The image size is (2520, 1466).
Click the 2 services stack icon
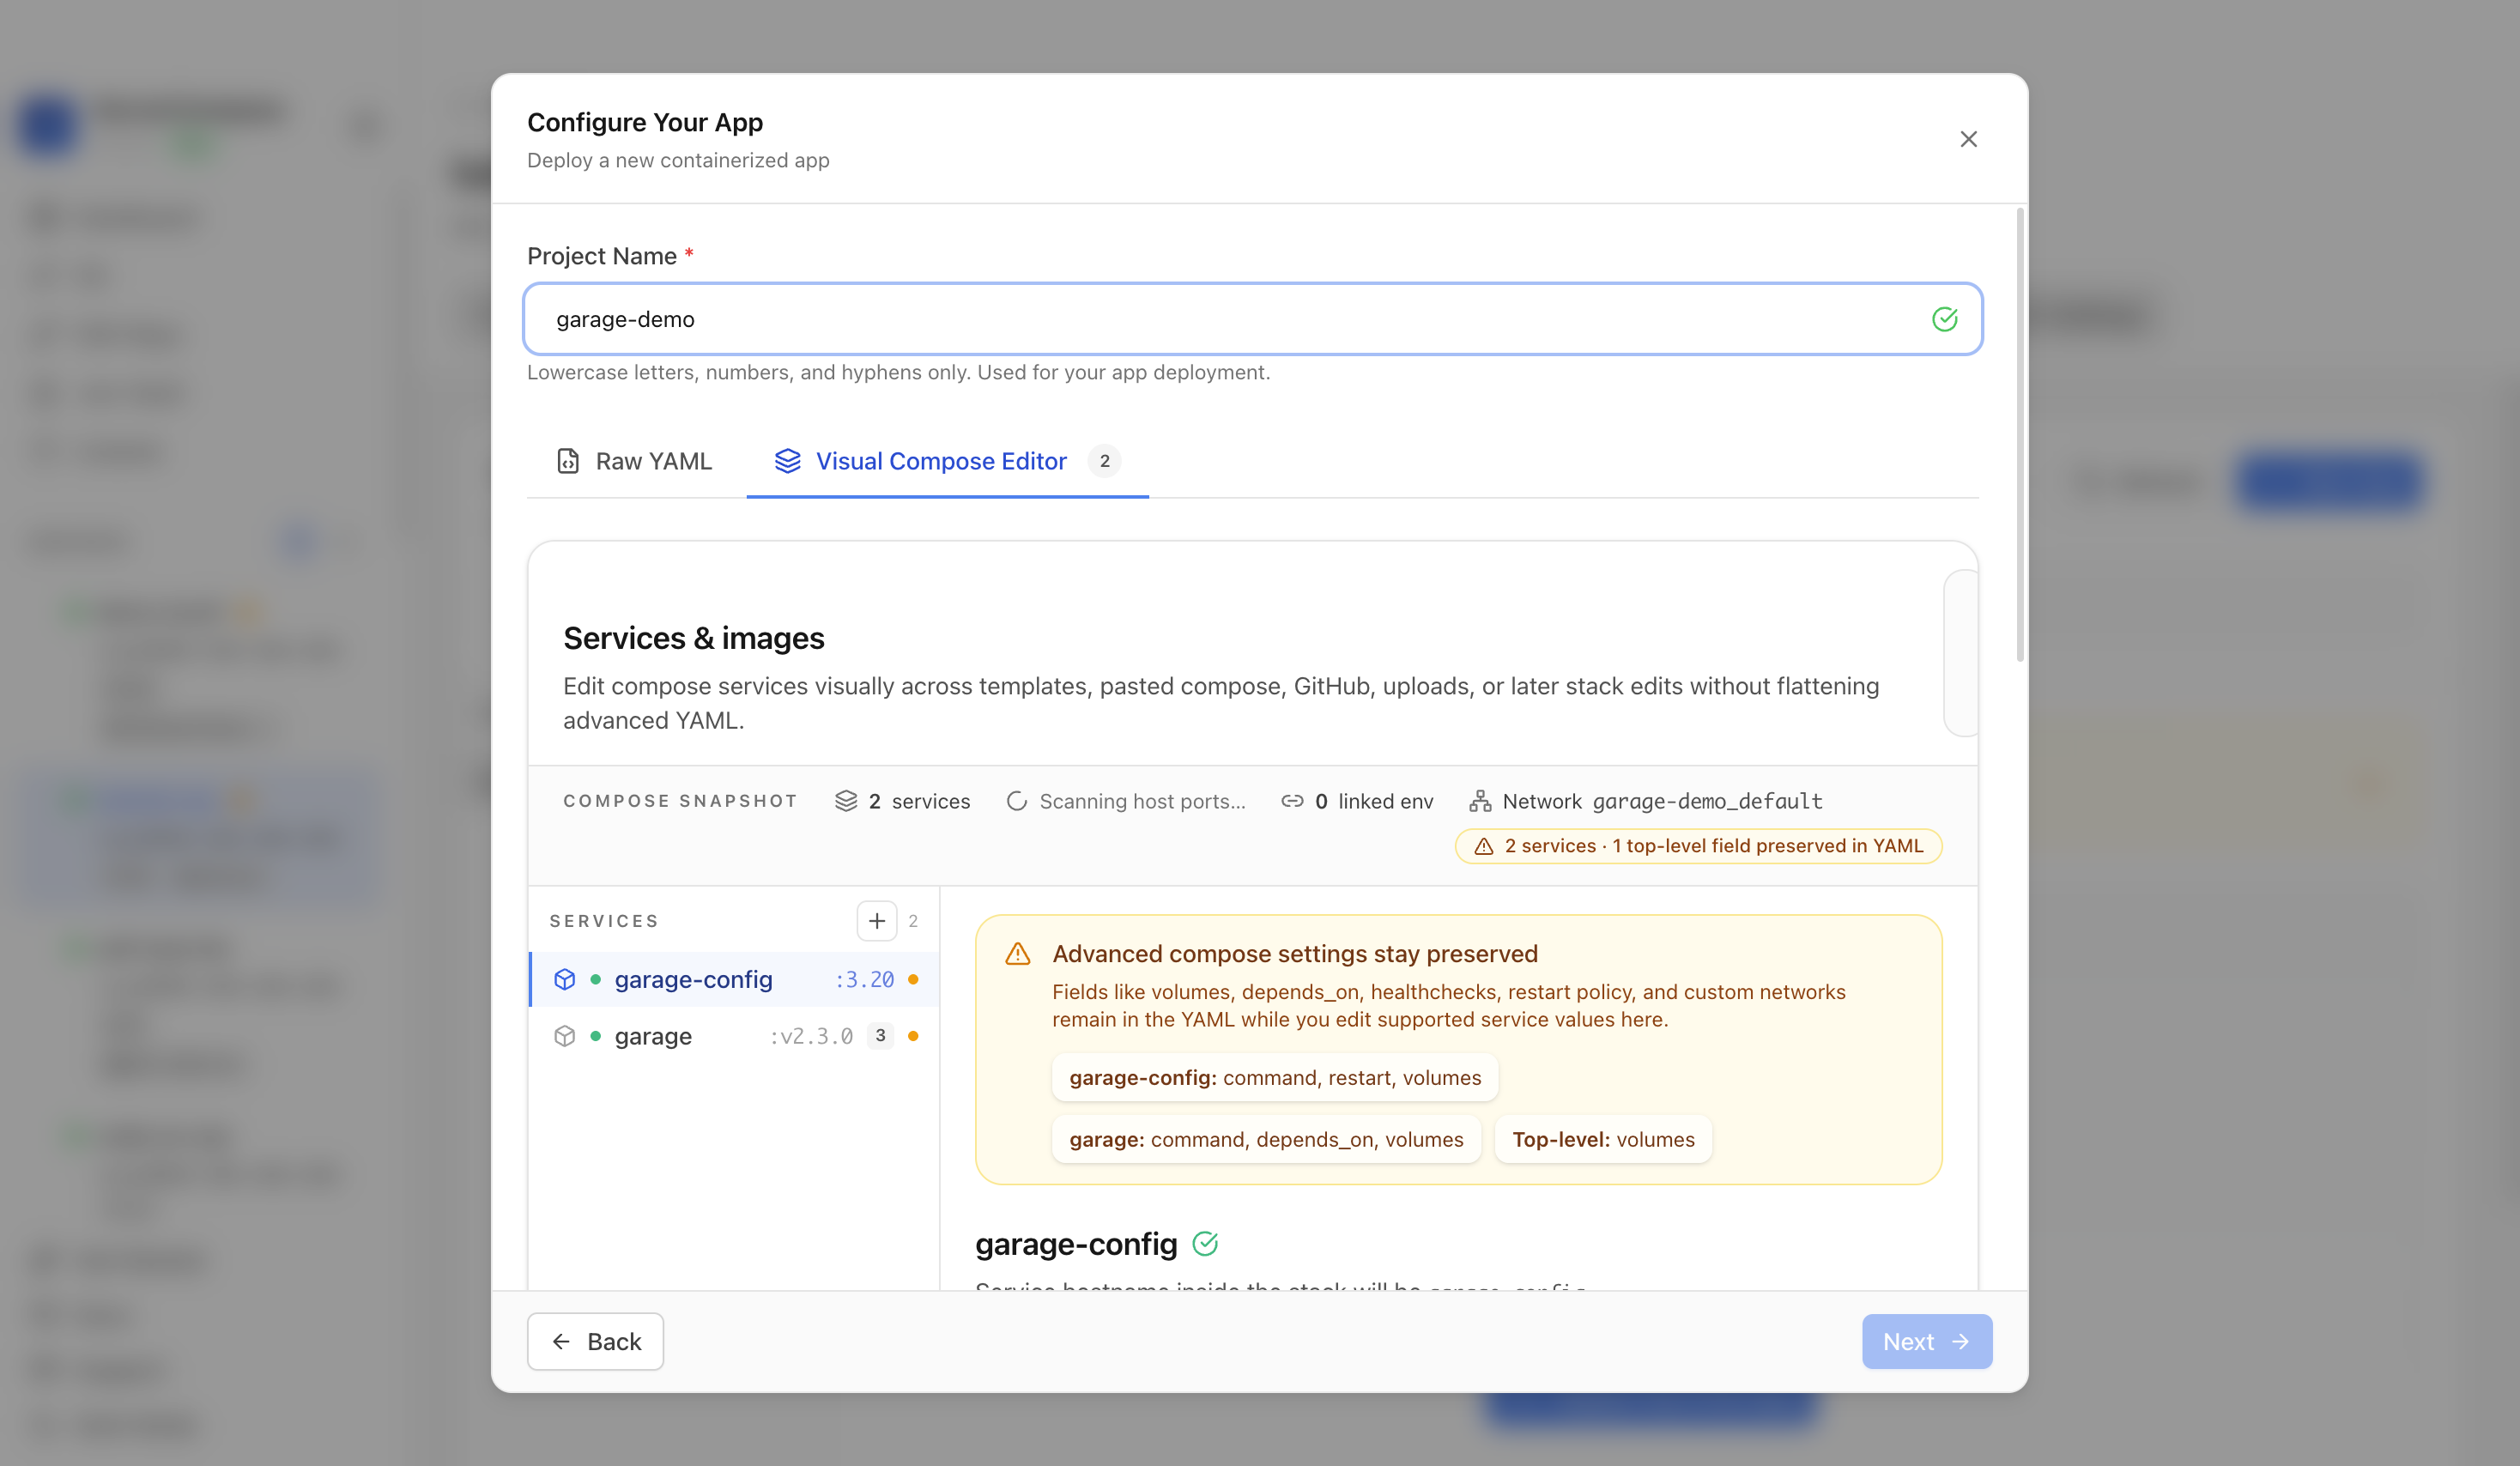(x=846, y=801)
